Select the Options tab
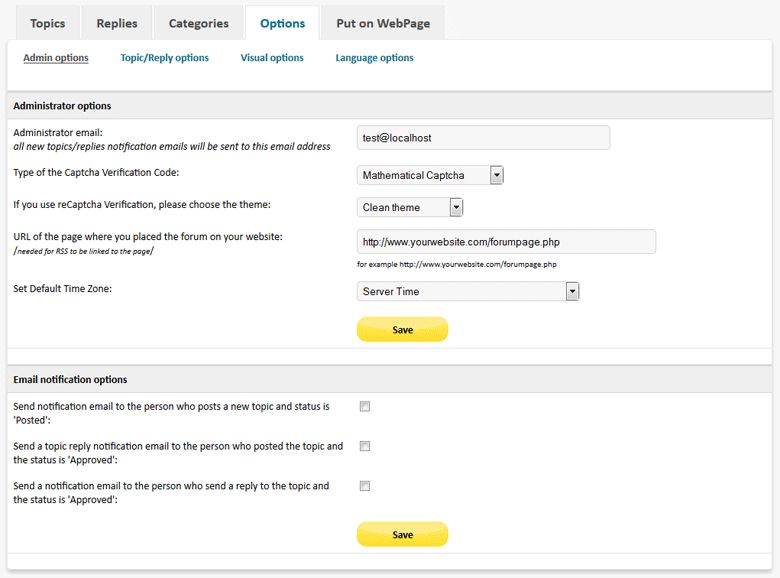 (x=282, y=23)
